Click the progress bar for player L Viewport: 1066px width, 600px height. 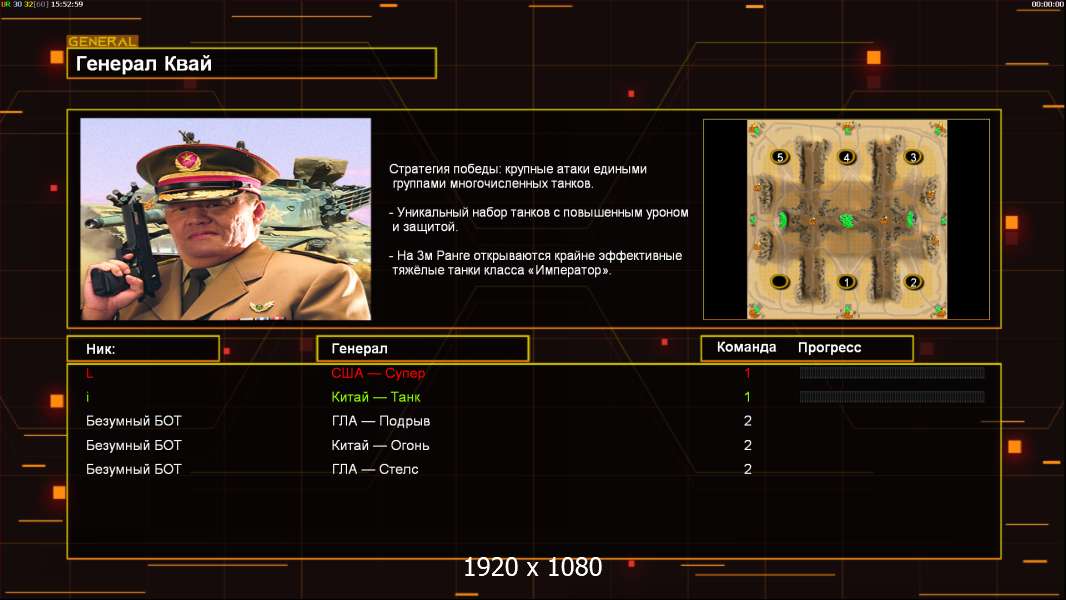[x=892, y=372]
